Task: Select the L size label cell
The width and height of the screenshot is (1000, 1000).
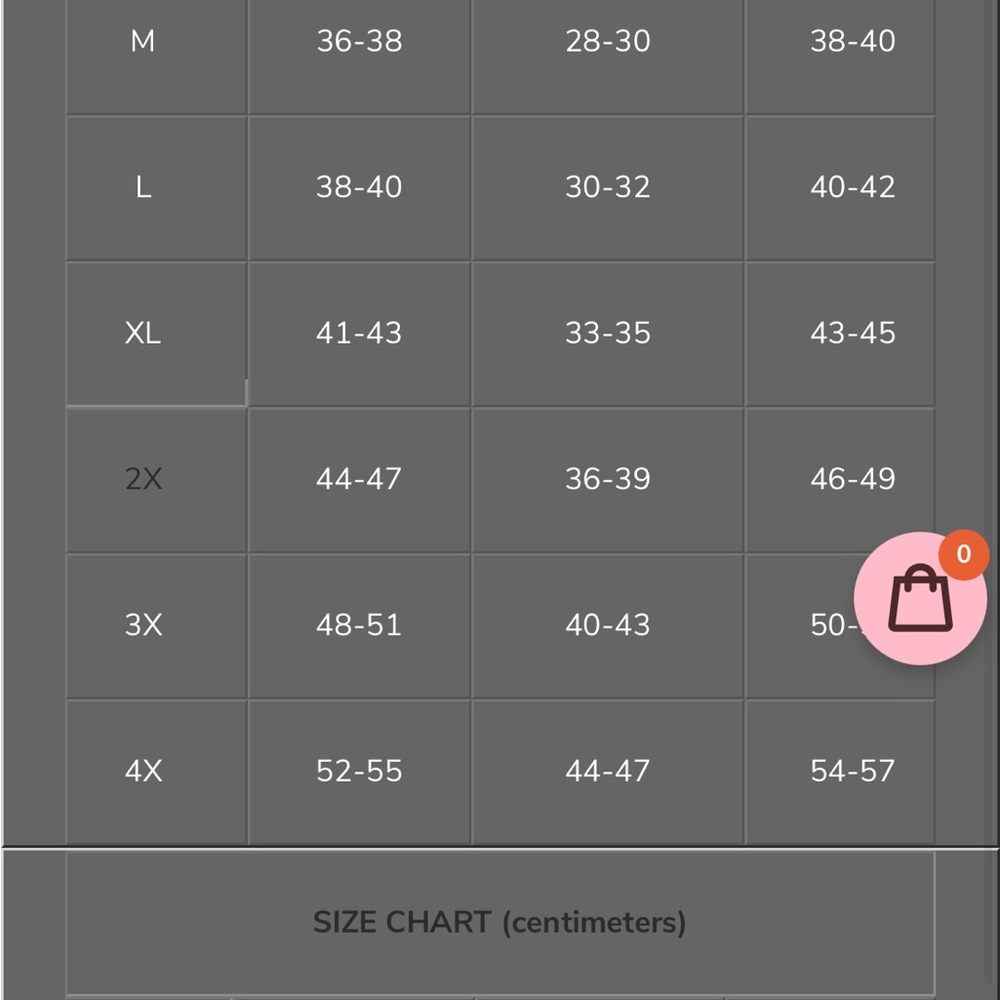Action: pos(143,187)
